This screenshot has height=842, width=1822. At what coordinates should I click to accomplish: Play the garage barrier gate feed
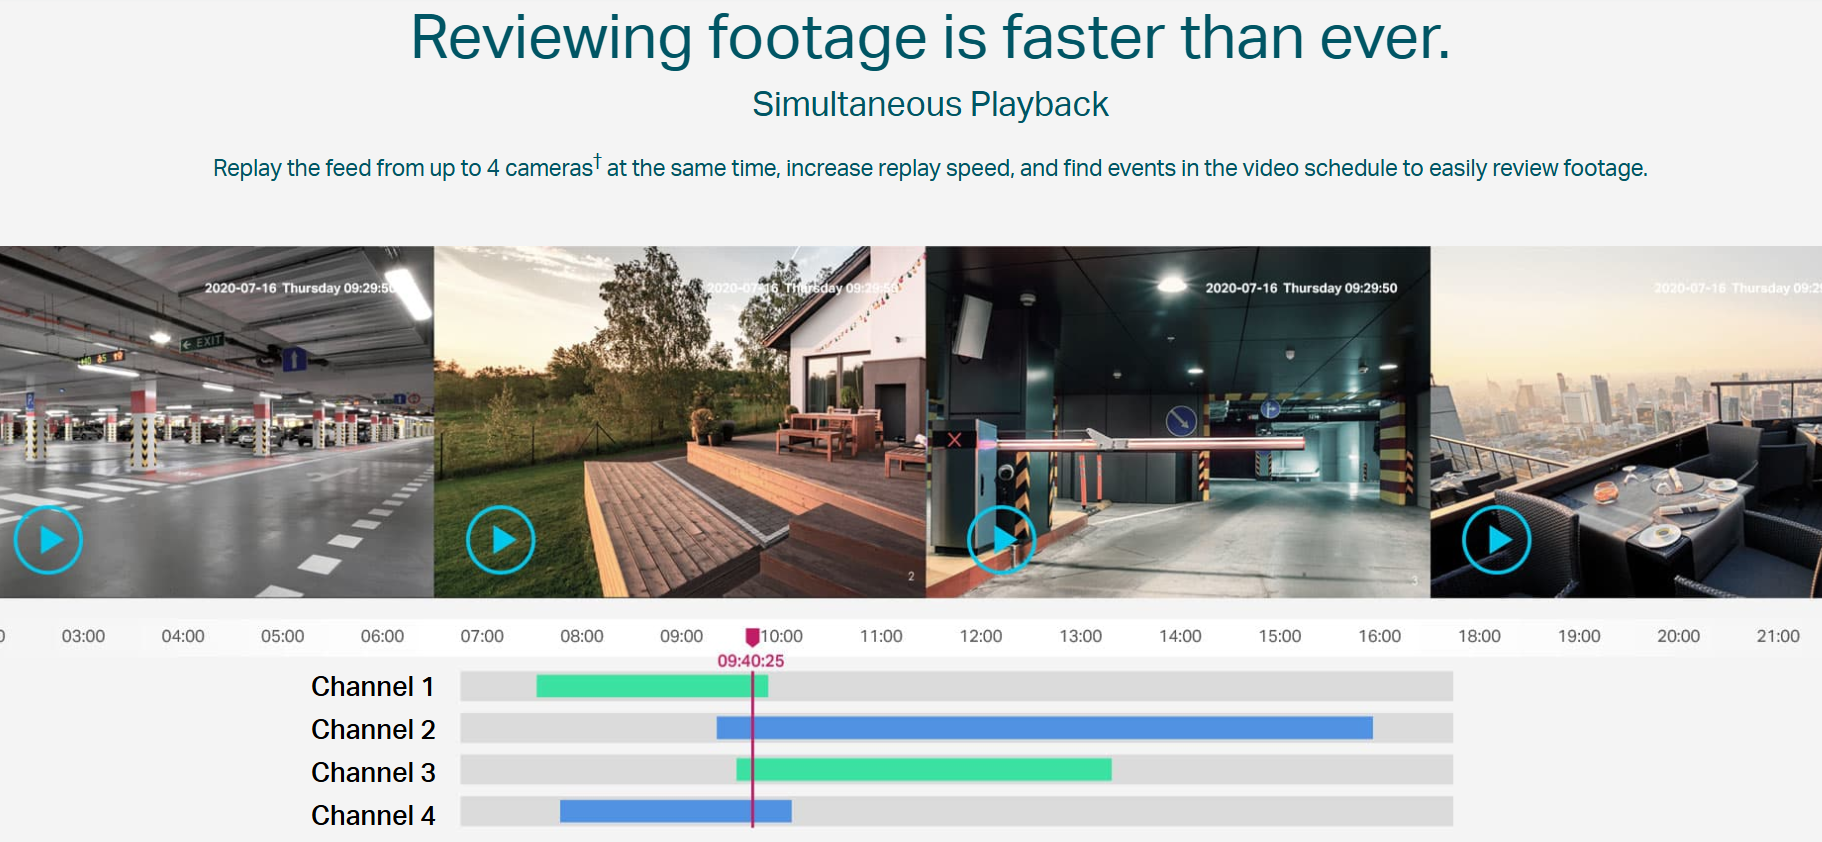click(x=1001, y=540)
